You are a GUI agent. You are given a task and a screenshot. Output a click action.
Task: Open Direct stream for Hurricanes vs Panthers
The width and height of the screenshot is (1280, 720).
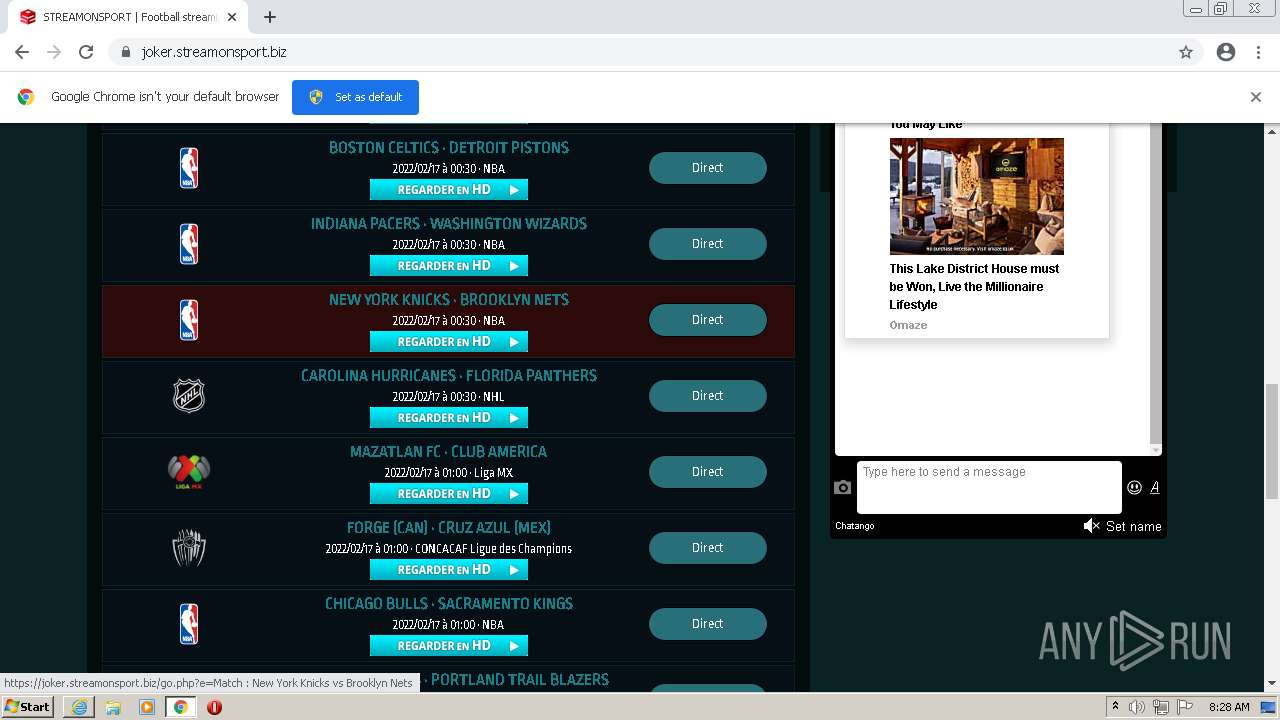[708, 396]
